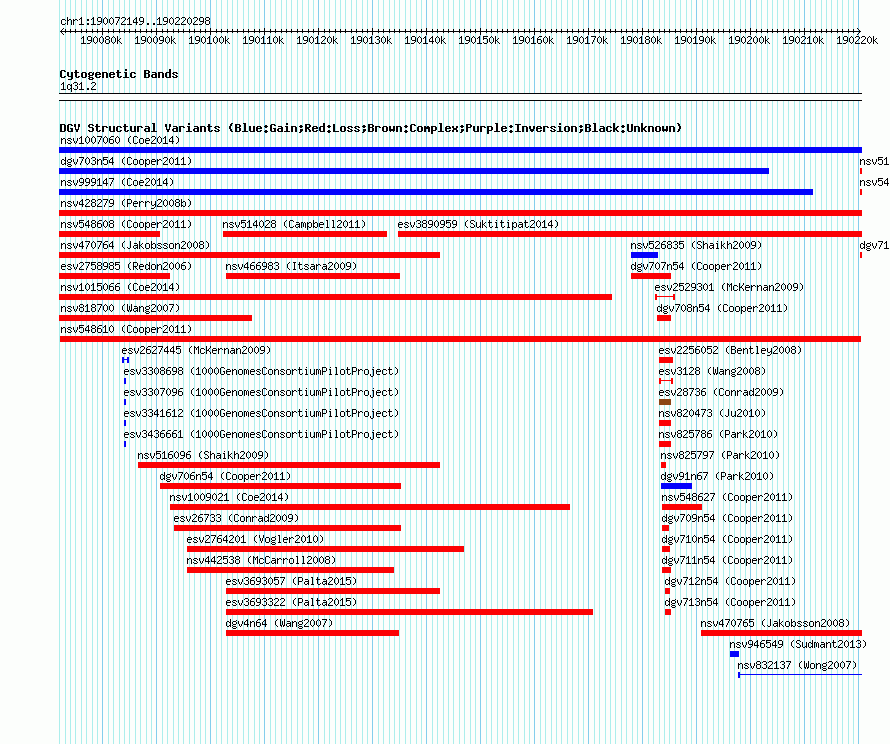
Task: Click nsv526835 (Shaikh2009) label
Action: coord(696,245)
